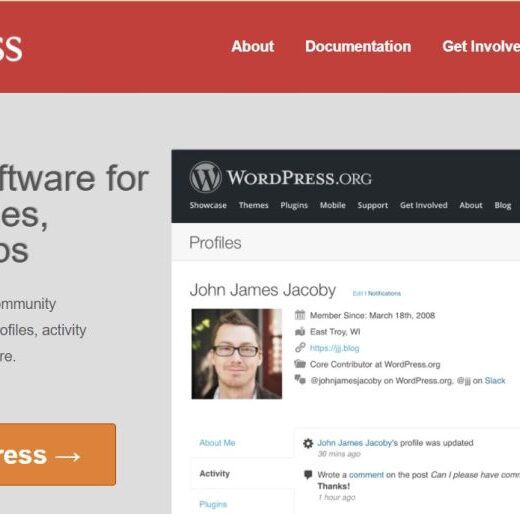This screenshot has width=520, height=514.
Task: Switch to the About Me tab
Action: (217, 443)
